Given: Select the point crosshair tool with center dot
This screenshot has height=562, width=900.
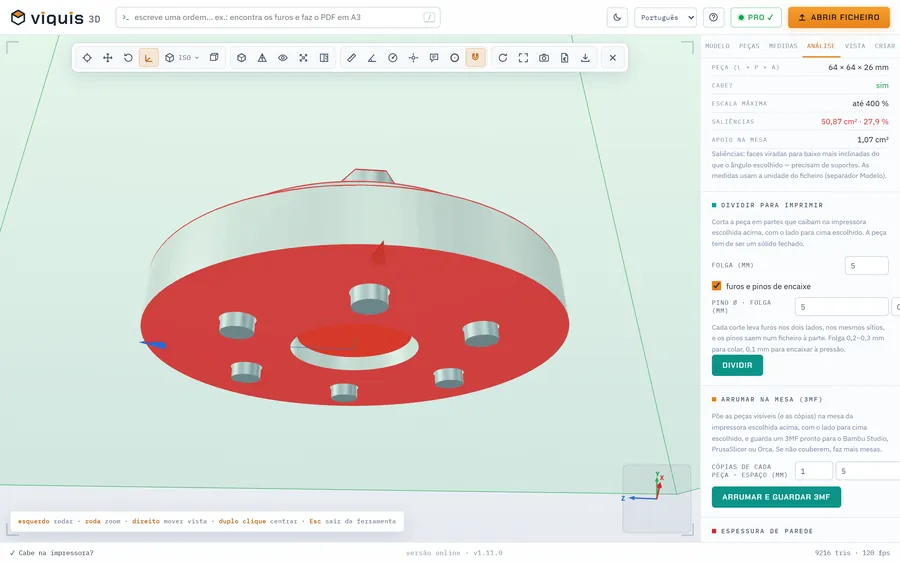Looking at the screenshot, I should (x=413, y=57).
